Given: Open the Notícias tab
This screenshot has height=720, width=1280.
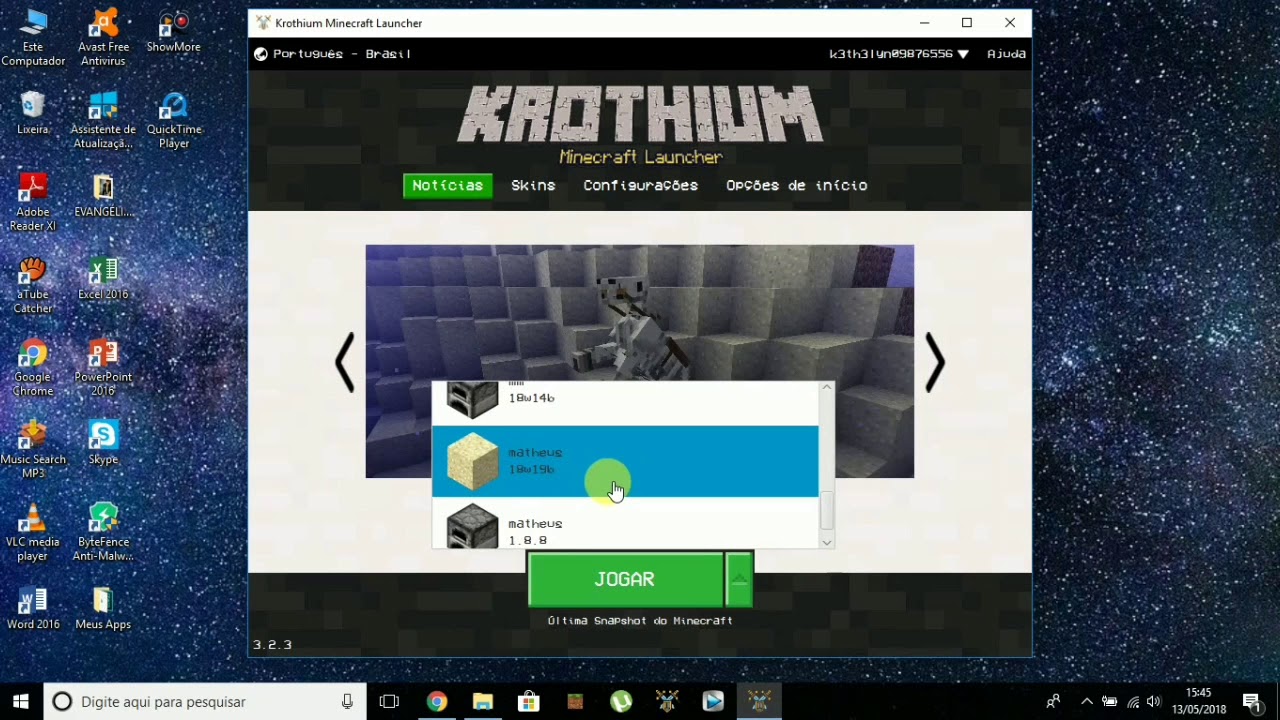Looking at the screenshot, I should (x=447, y=185).
